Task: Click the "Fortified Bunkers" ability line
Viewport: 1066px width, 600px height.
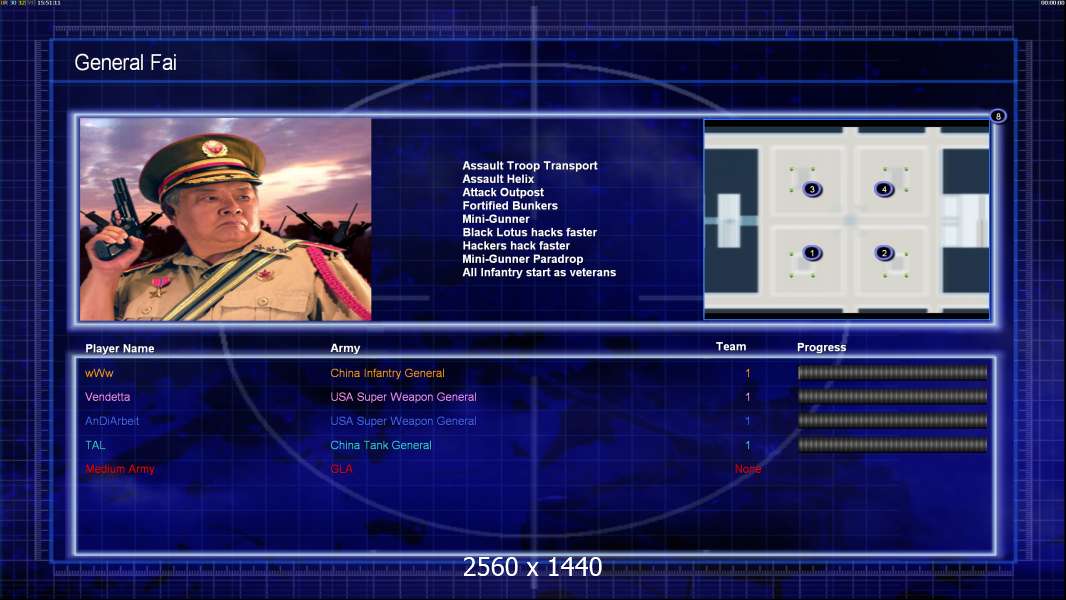Action: click(x=510, y=205)
